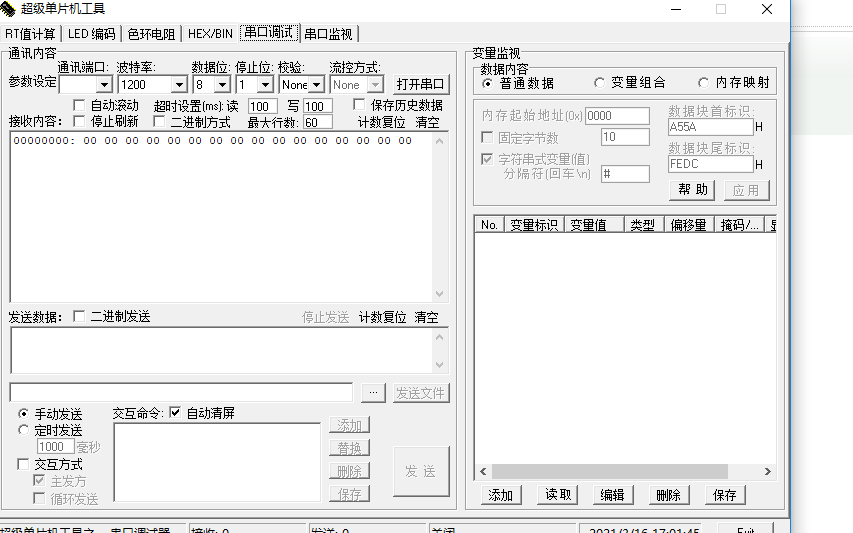The width and height of the screenshot is (853, 533).
Task: Open the HEX/BIN tab
Action: tap(210, 33)
